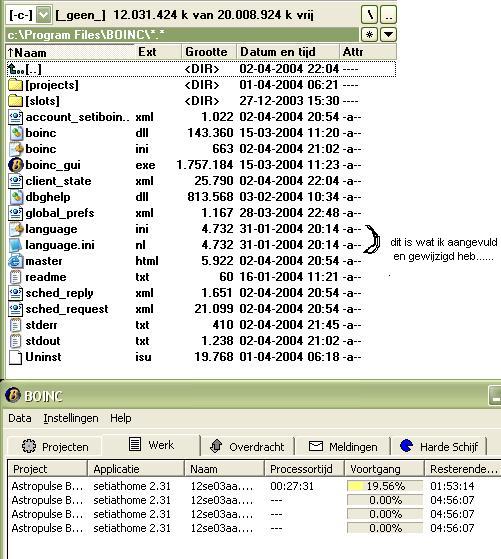The image size is (501, 559).
Task: Click the [_geen_] volume label
Action: (x=81, y=15)
